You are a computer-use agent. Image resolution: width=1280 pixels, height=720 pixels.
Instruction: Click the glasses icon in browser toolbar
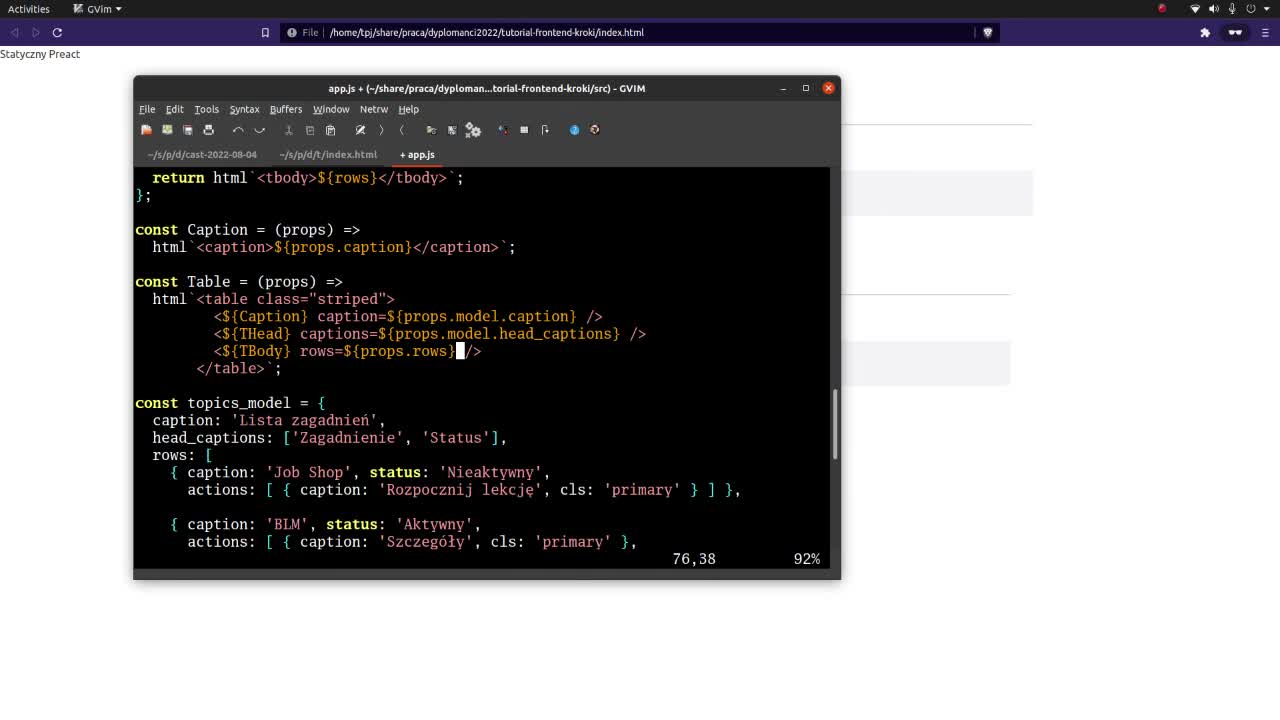1235,32
